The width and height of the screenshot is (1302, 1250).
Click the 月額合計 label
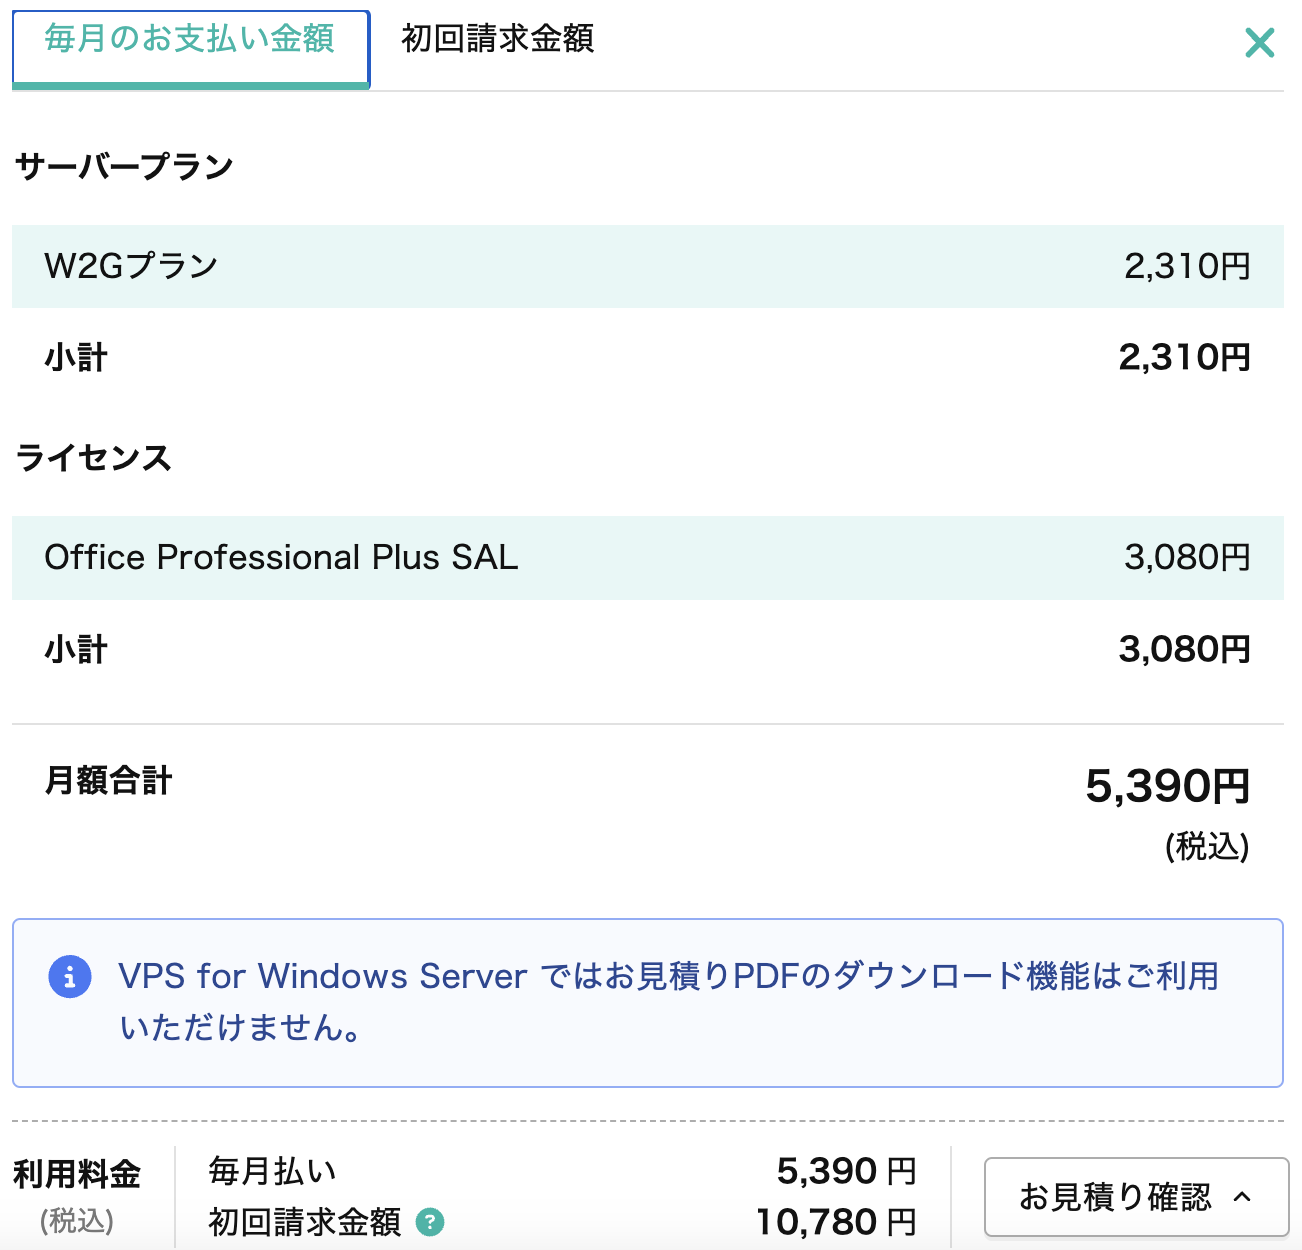(x=108, y=780)
